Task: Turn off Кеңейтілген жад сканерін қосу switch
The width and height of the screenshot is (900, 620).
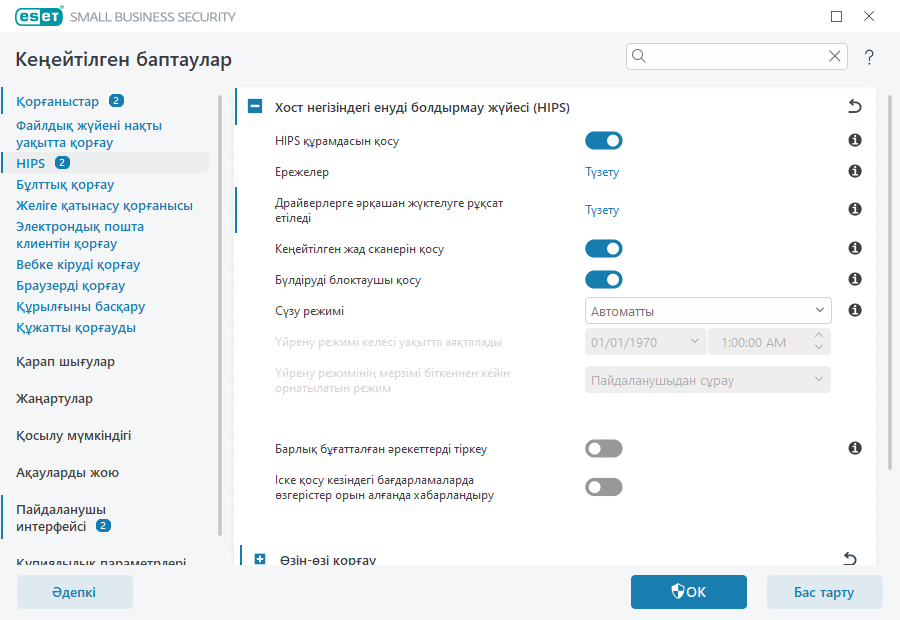Action: coord(603,248)
